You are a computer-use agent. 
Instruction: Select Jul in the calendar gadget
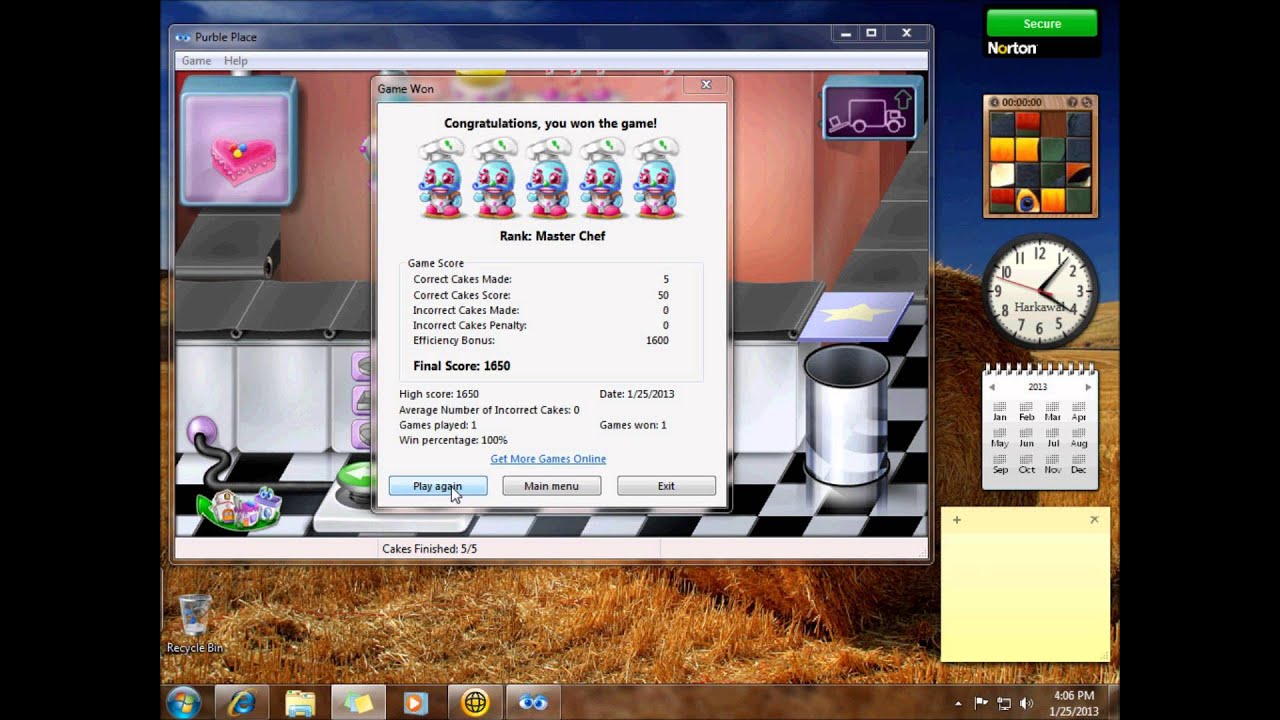pos(1052,438)
